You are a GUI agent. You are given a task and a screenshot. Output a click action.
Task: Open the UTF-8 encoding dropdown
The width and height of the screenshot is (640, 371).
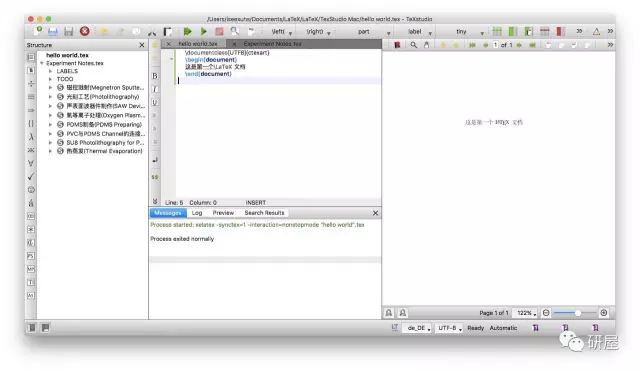tap(449, 328)
